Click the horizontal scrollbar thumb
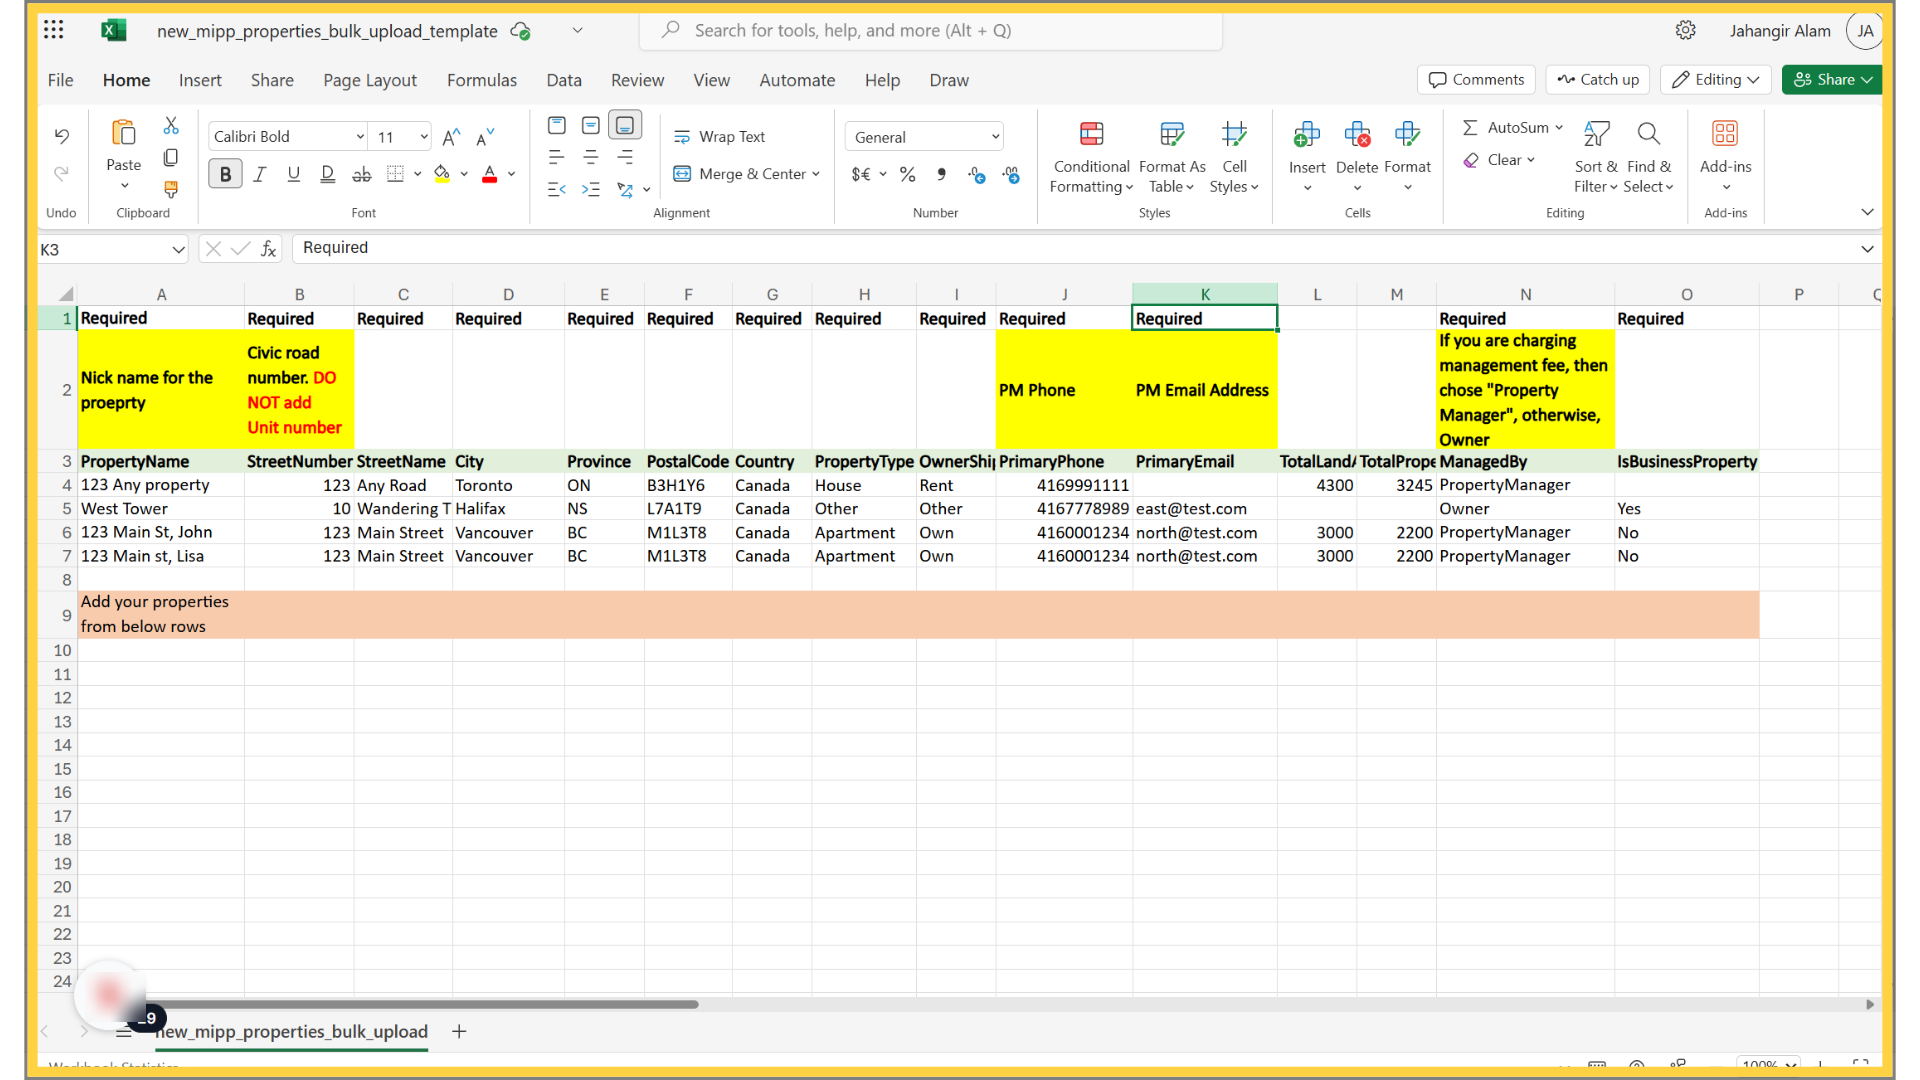Screen dimensions: 1920x1080 (422, 1004)
